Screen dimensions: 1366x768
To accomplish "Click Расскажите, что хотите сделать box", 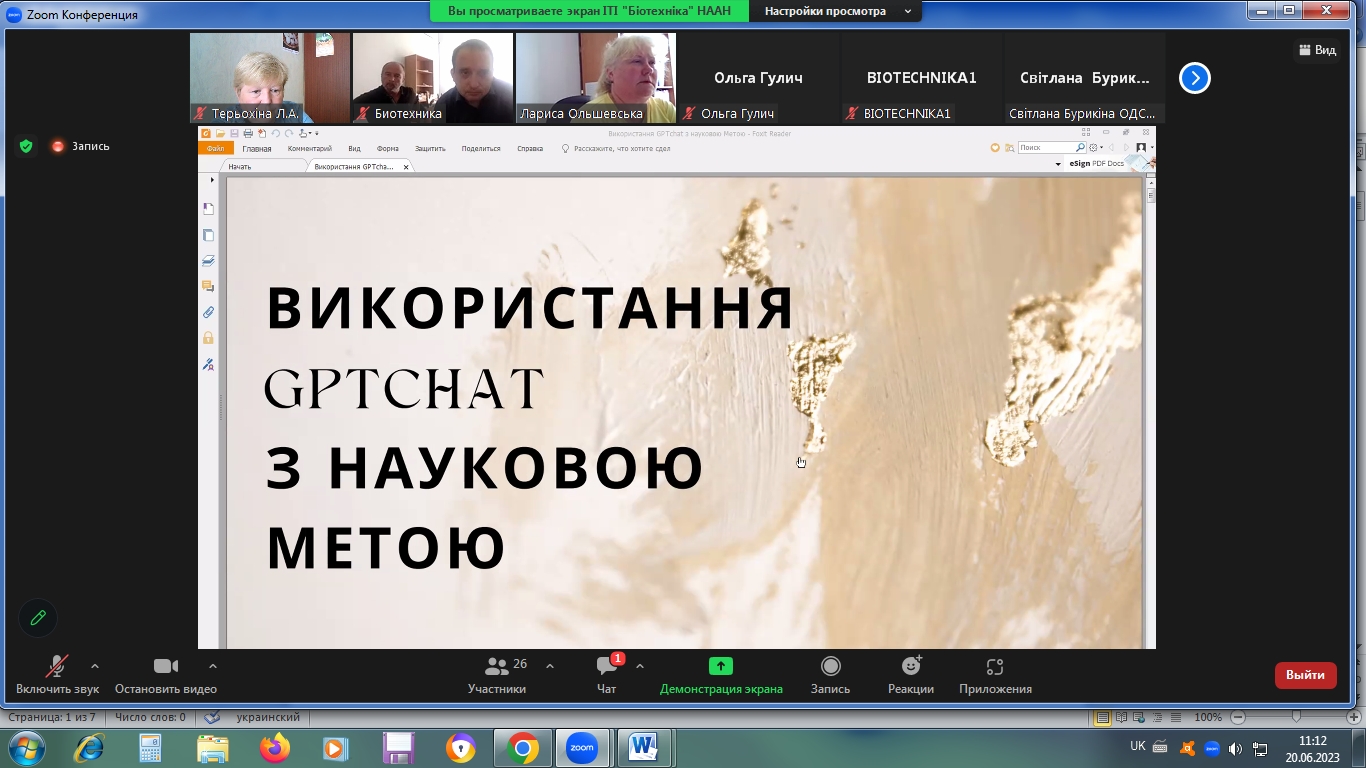I will [x=615, y=148].
